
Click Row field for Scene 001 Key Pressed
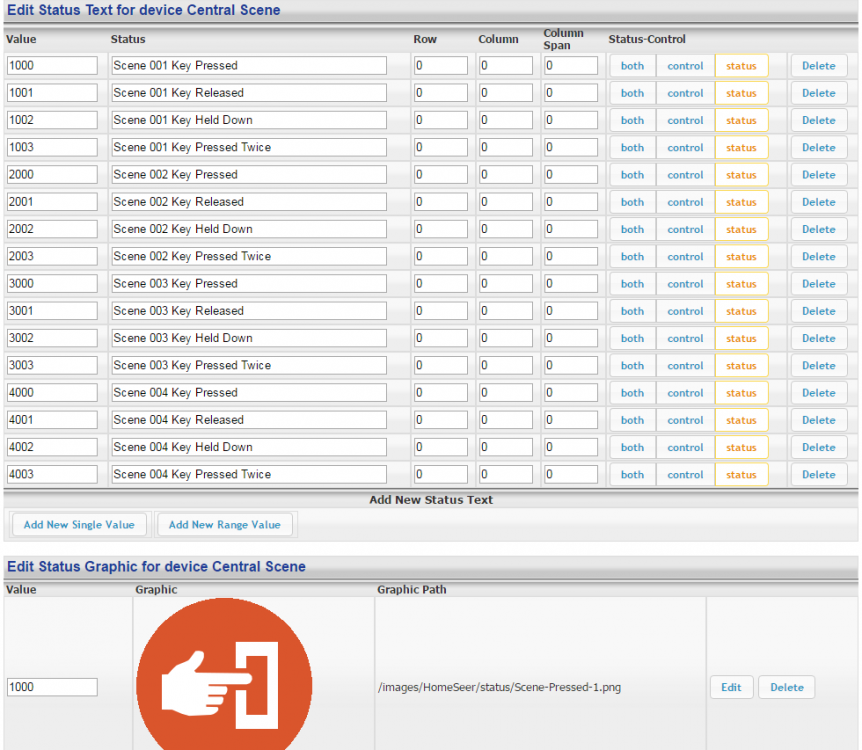440,66
